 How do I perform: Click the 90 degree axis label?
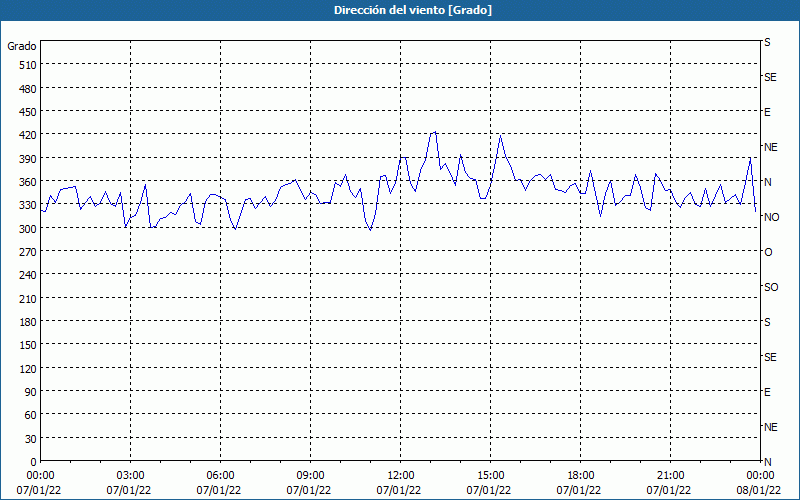(x=31, y=392)
